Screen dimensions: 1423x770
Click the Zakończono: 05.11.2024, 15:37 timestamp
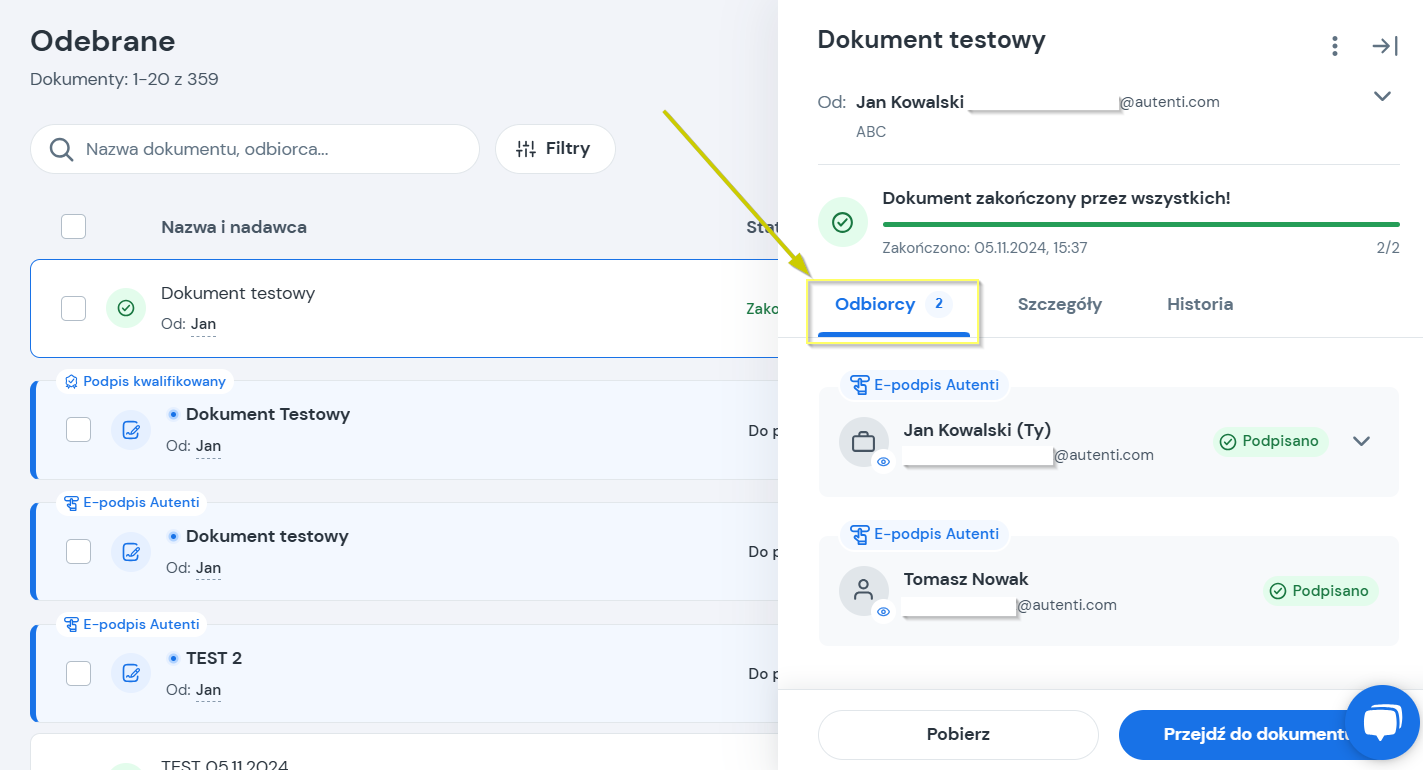985,247
